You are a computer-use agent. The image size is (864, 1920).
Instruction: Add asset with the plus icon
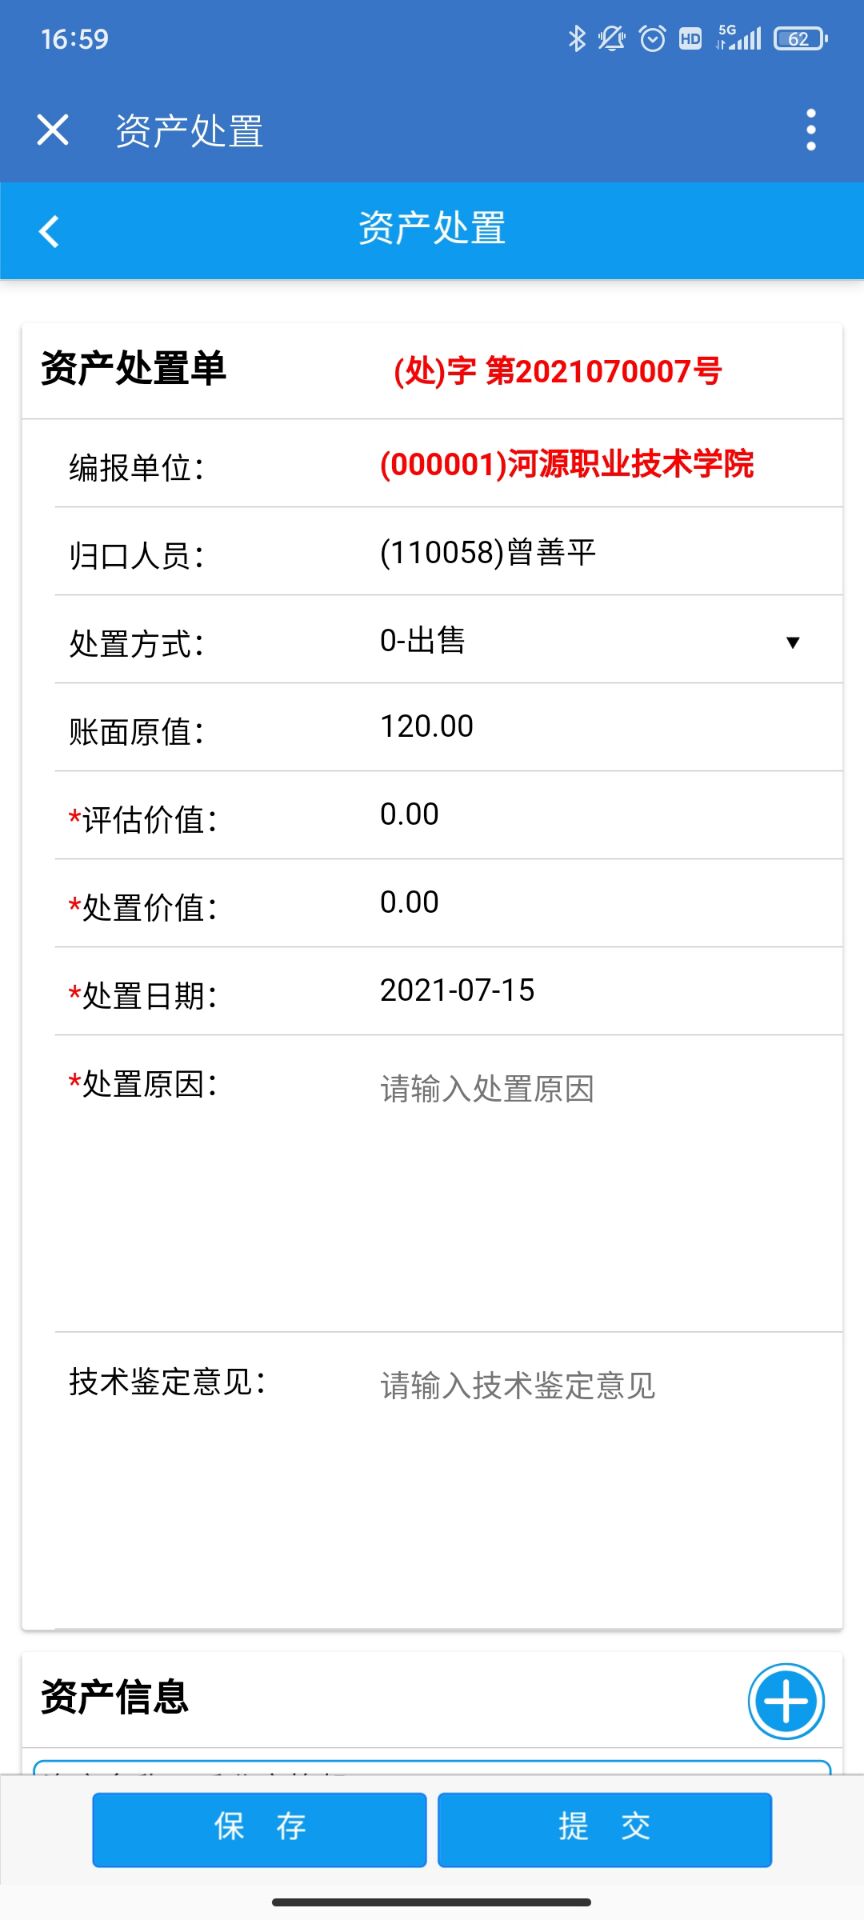[786, 1701]
